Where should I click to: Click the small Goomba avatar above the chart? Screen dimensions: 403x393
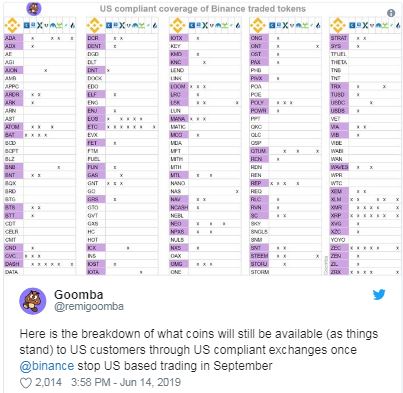coord(34,9)
